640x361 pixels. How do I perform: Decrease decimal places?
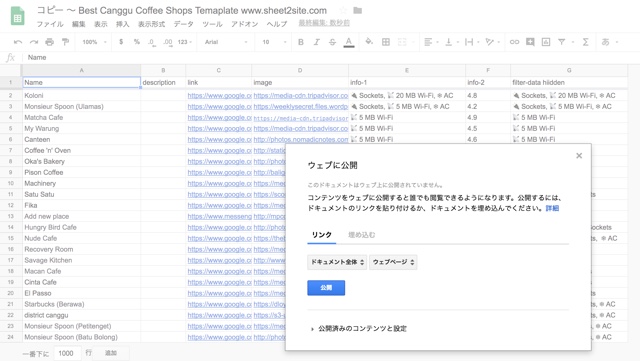pyautogui.click(x=151, y=42)
